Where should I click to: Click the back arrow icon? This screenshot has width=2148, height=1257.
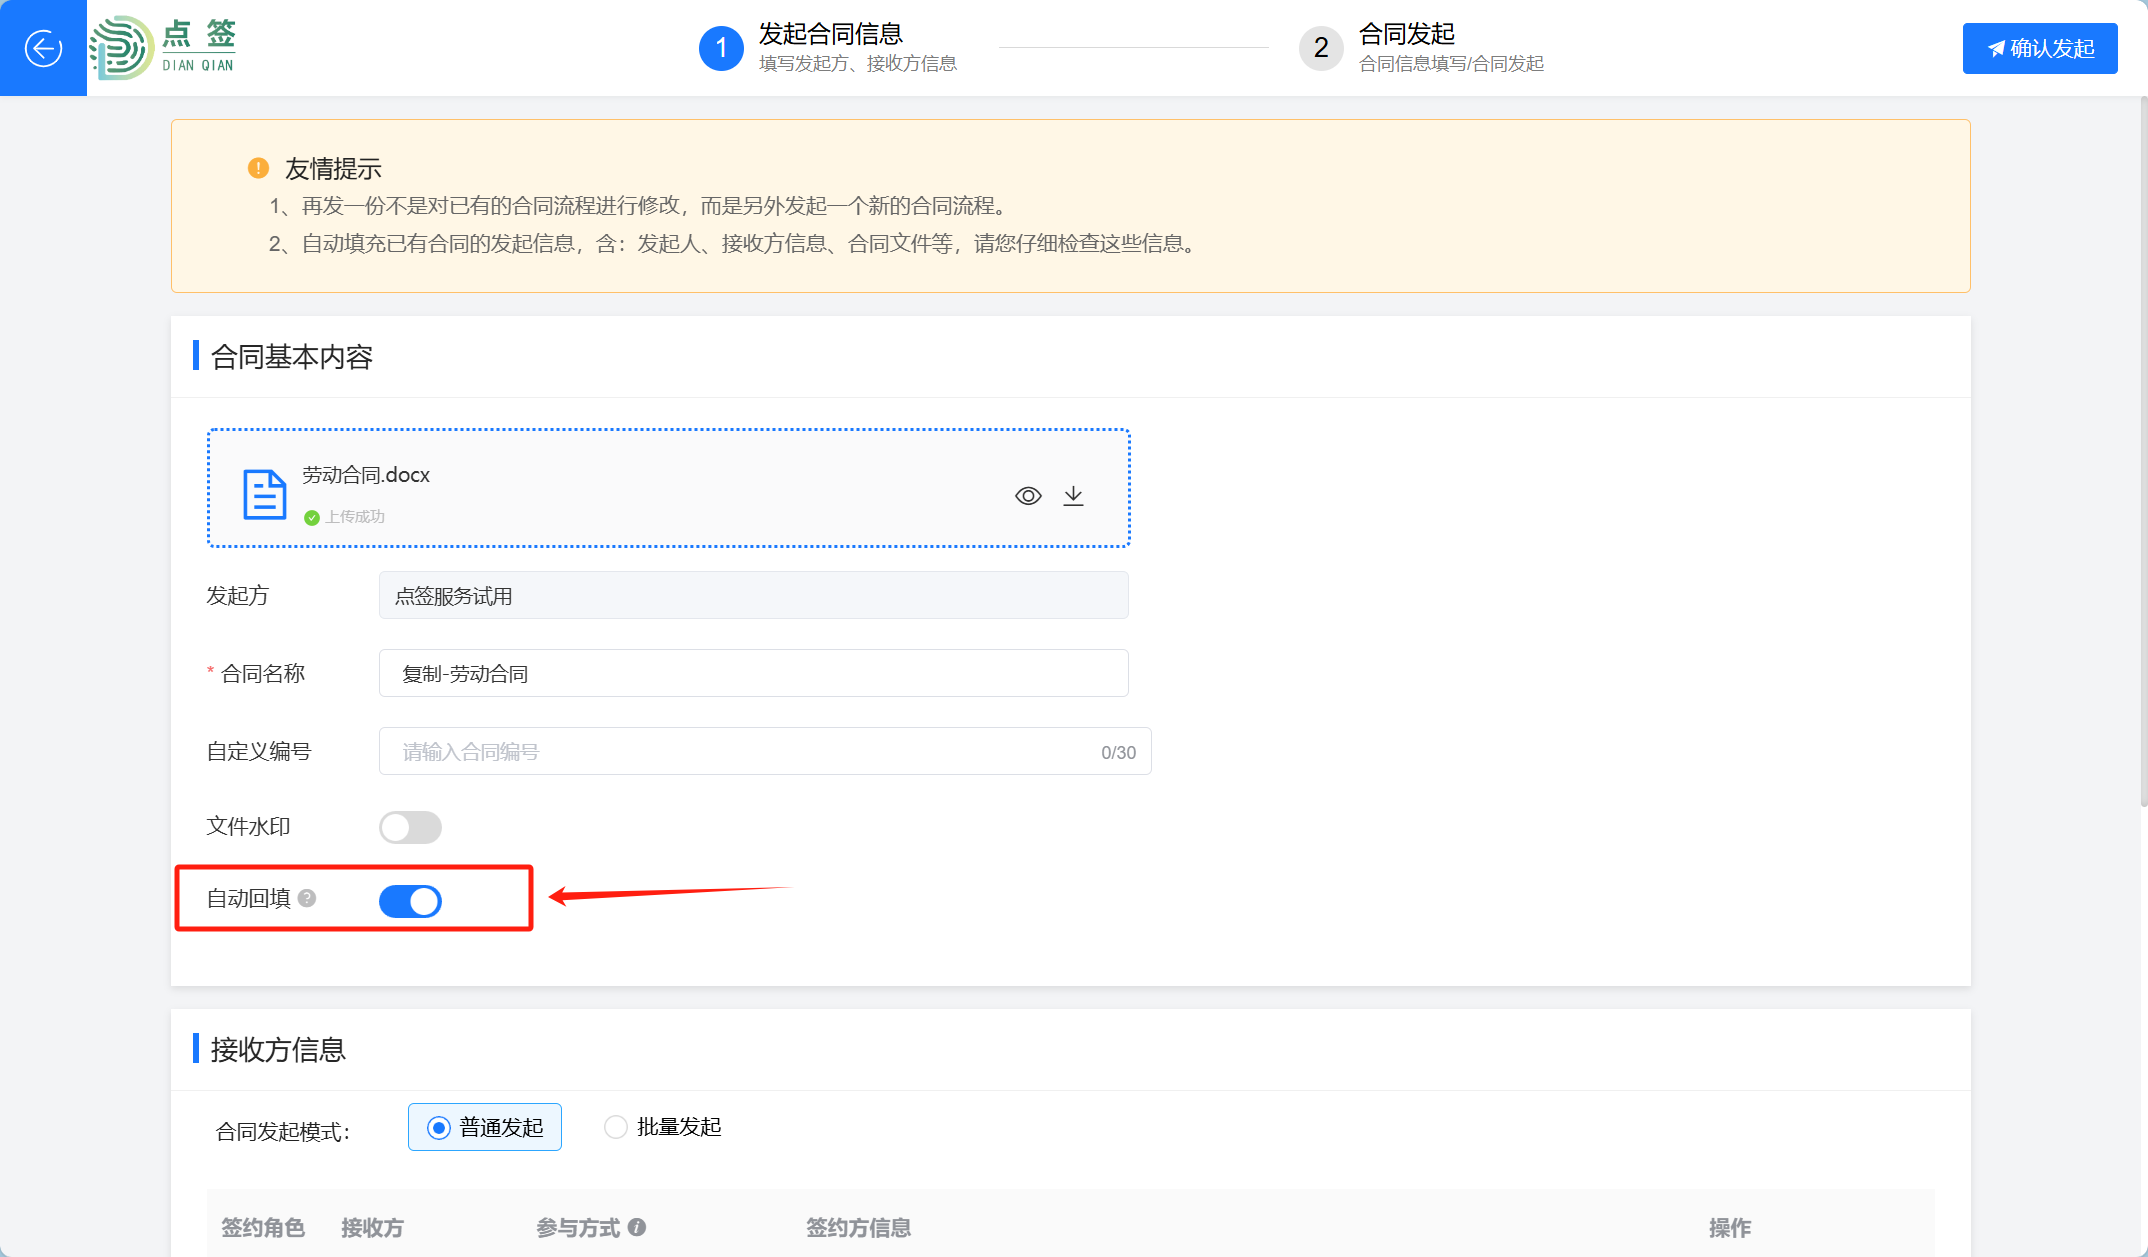tap(43, 48)
